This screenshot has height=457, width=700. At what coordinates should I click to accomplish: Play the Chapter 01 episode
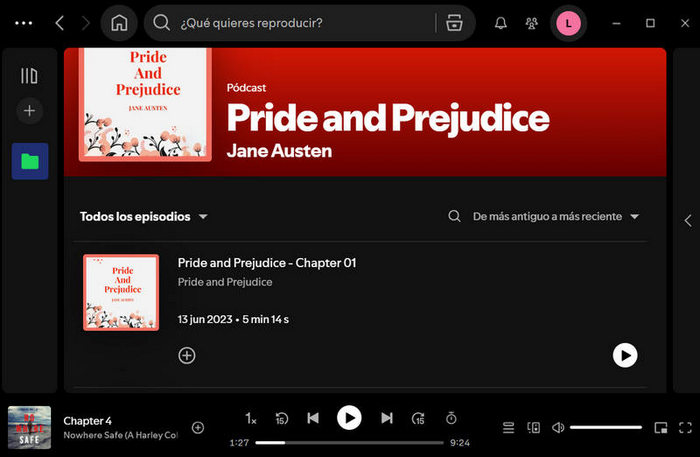[625, 355]
